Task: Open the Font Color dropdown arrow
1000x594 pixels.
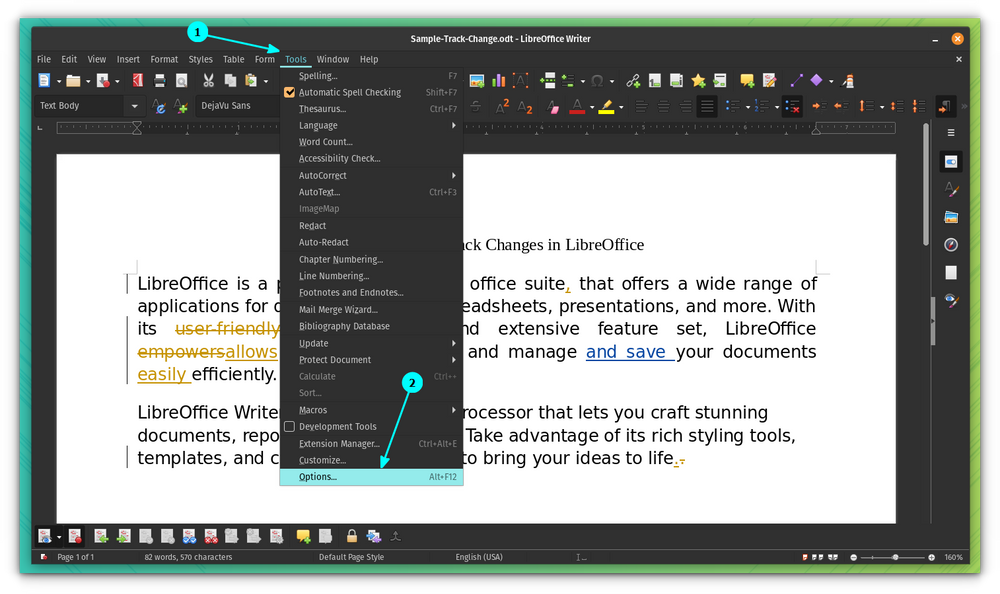Action: point(592,107)
